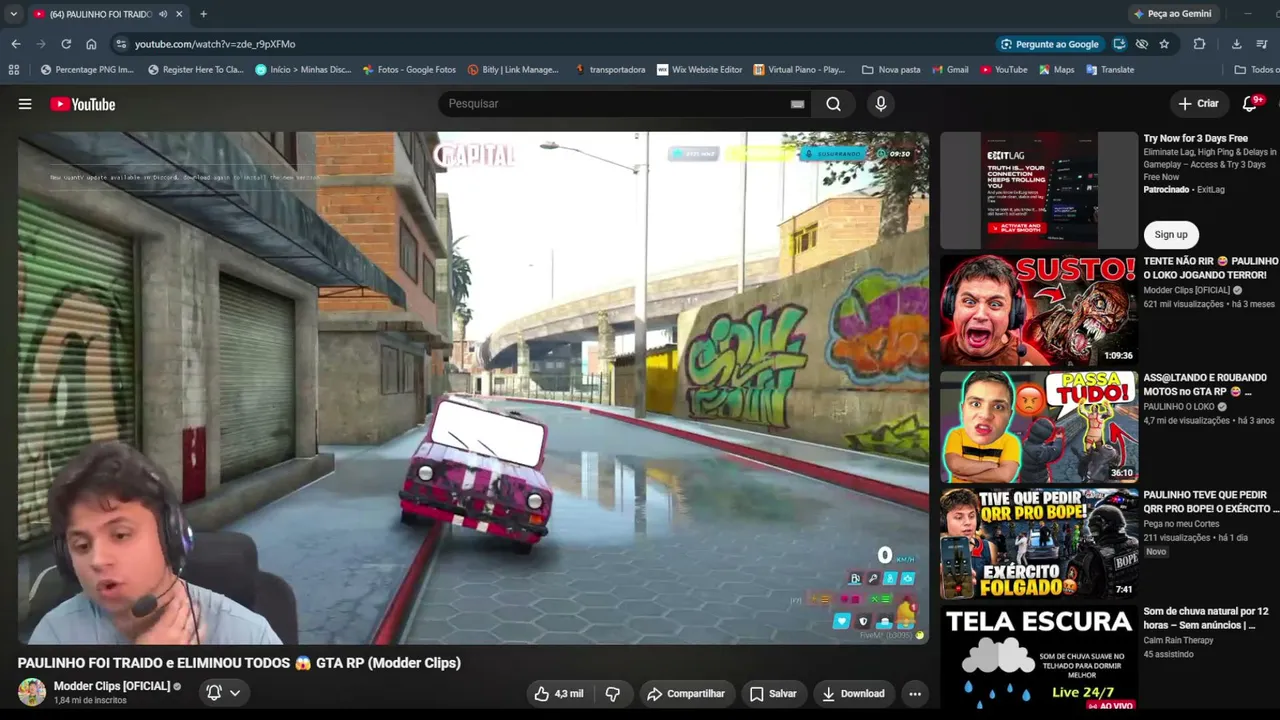The height and width of the screenshot is (720, 1280).
Task: Share the video with Compartilhar
Action: (686, 694)
